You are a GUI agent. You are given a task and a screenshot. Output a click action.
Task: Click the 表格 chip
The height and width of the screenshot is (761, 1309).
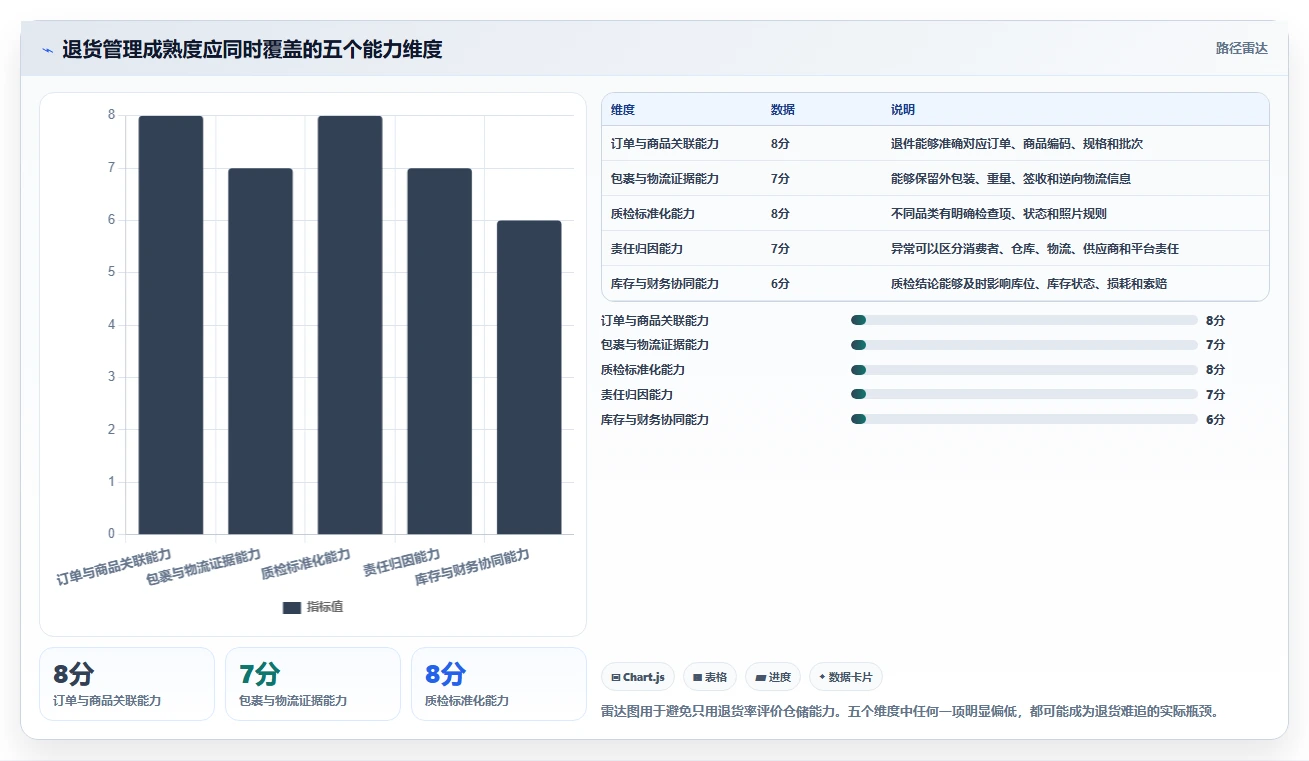point(709,677)
